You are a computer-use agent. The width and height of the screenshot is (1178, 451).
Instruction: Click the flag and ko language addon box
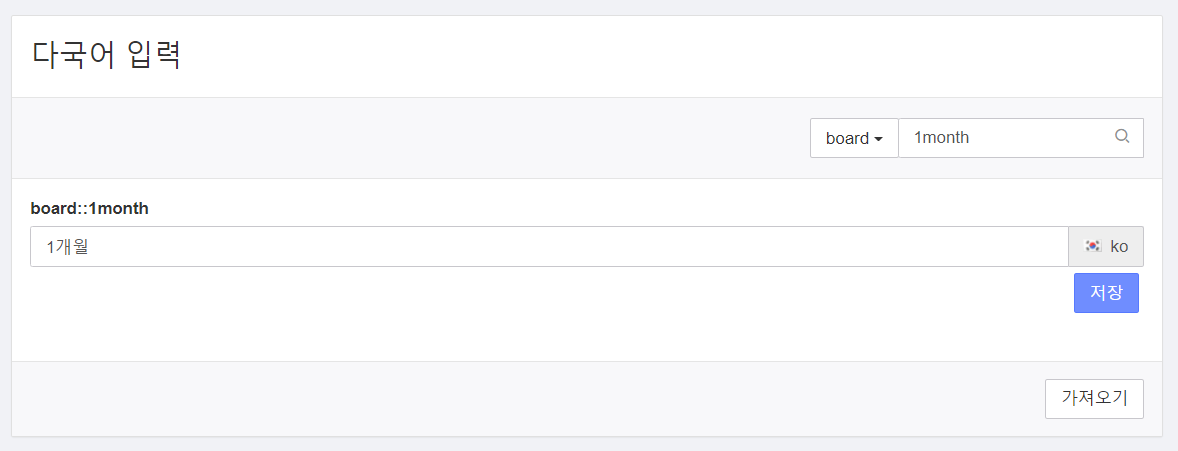1106,247
